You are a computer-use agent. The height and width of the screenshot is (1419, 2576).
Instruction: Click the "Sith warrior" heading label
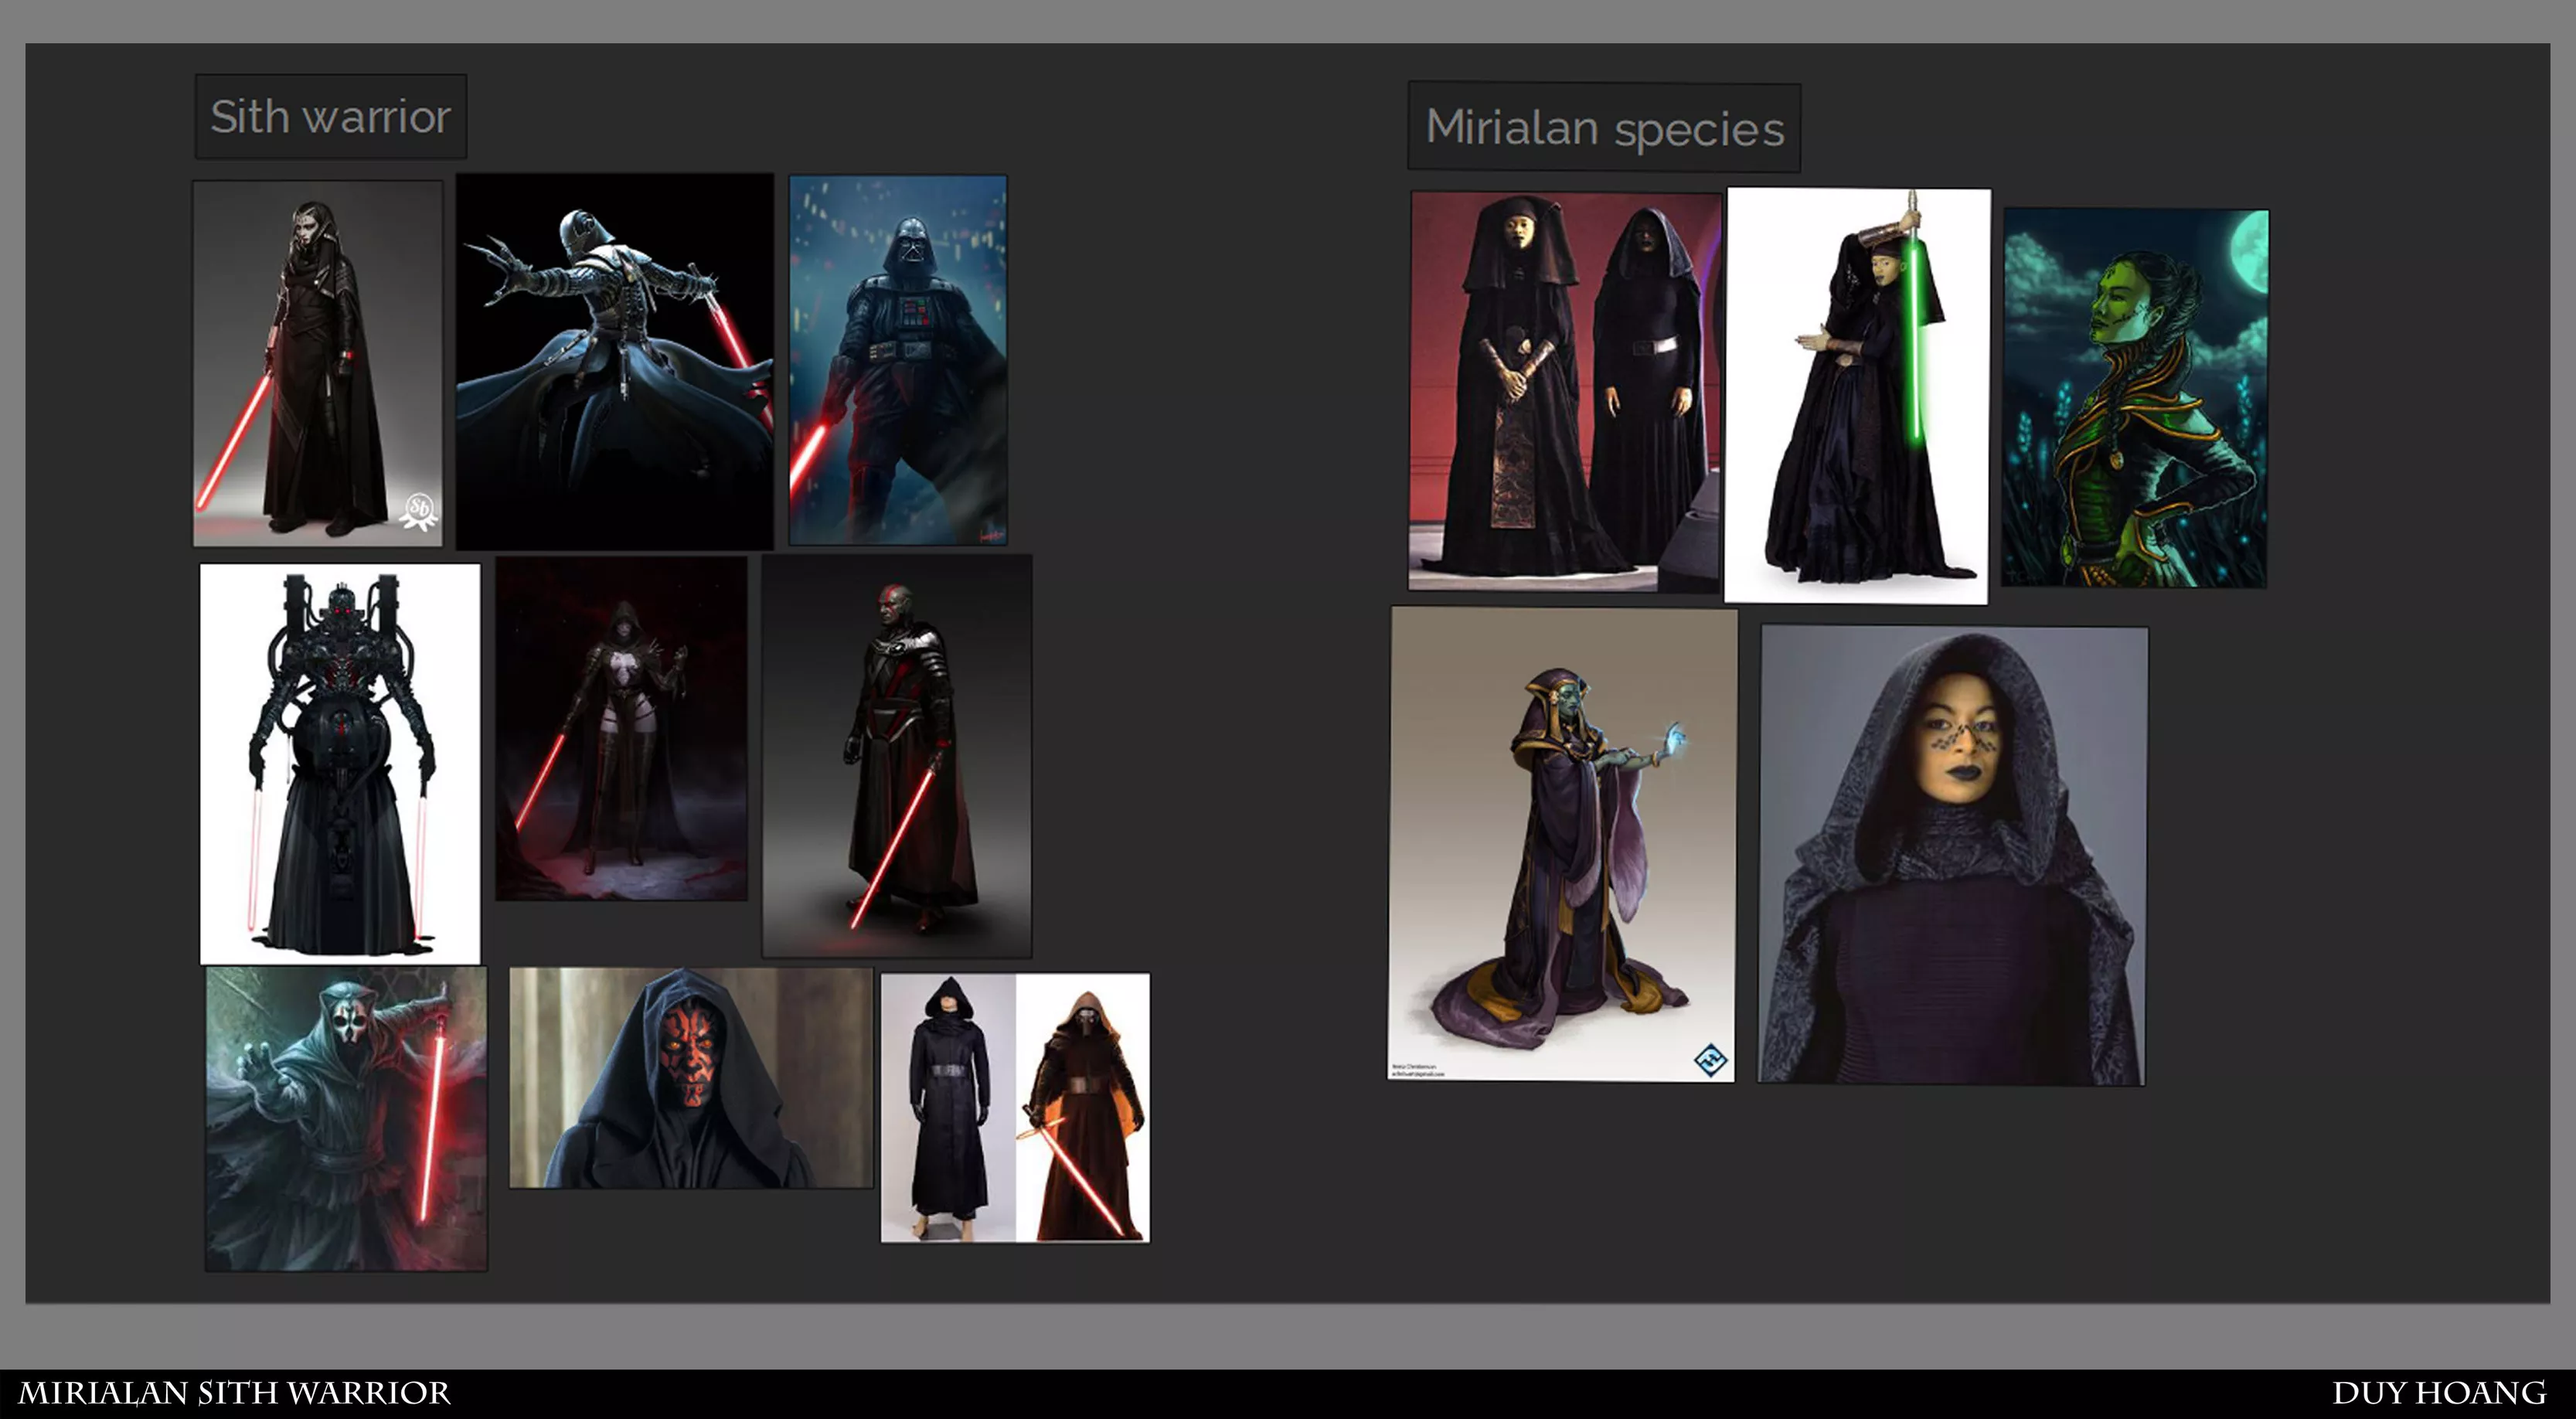(x=330, y=117)
